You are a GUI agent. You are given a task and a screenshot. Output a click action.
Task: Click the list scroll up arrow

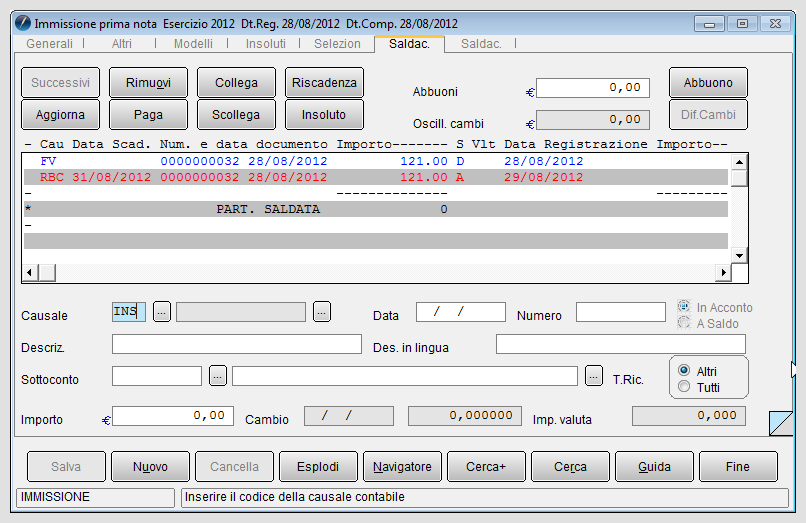tap(739, 162)
